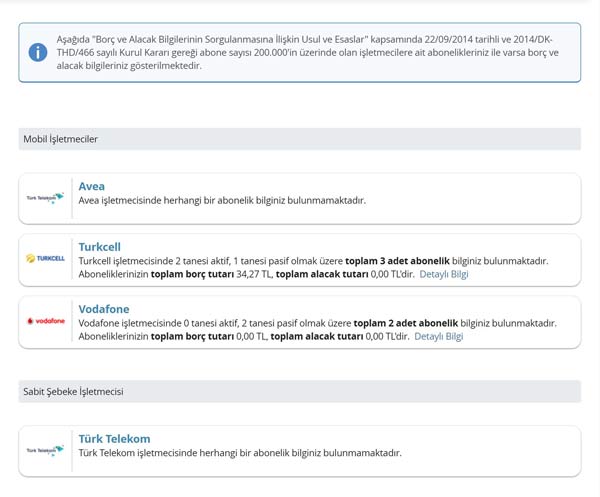This screenshot has width=600, height=497.
Task: Open Detaylı Bilgi link for Vodafone
Action: click(x=438, y=337)
